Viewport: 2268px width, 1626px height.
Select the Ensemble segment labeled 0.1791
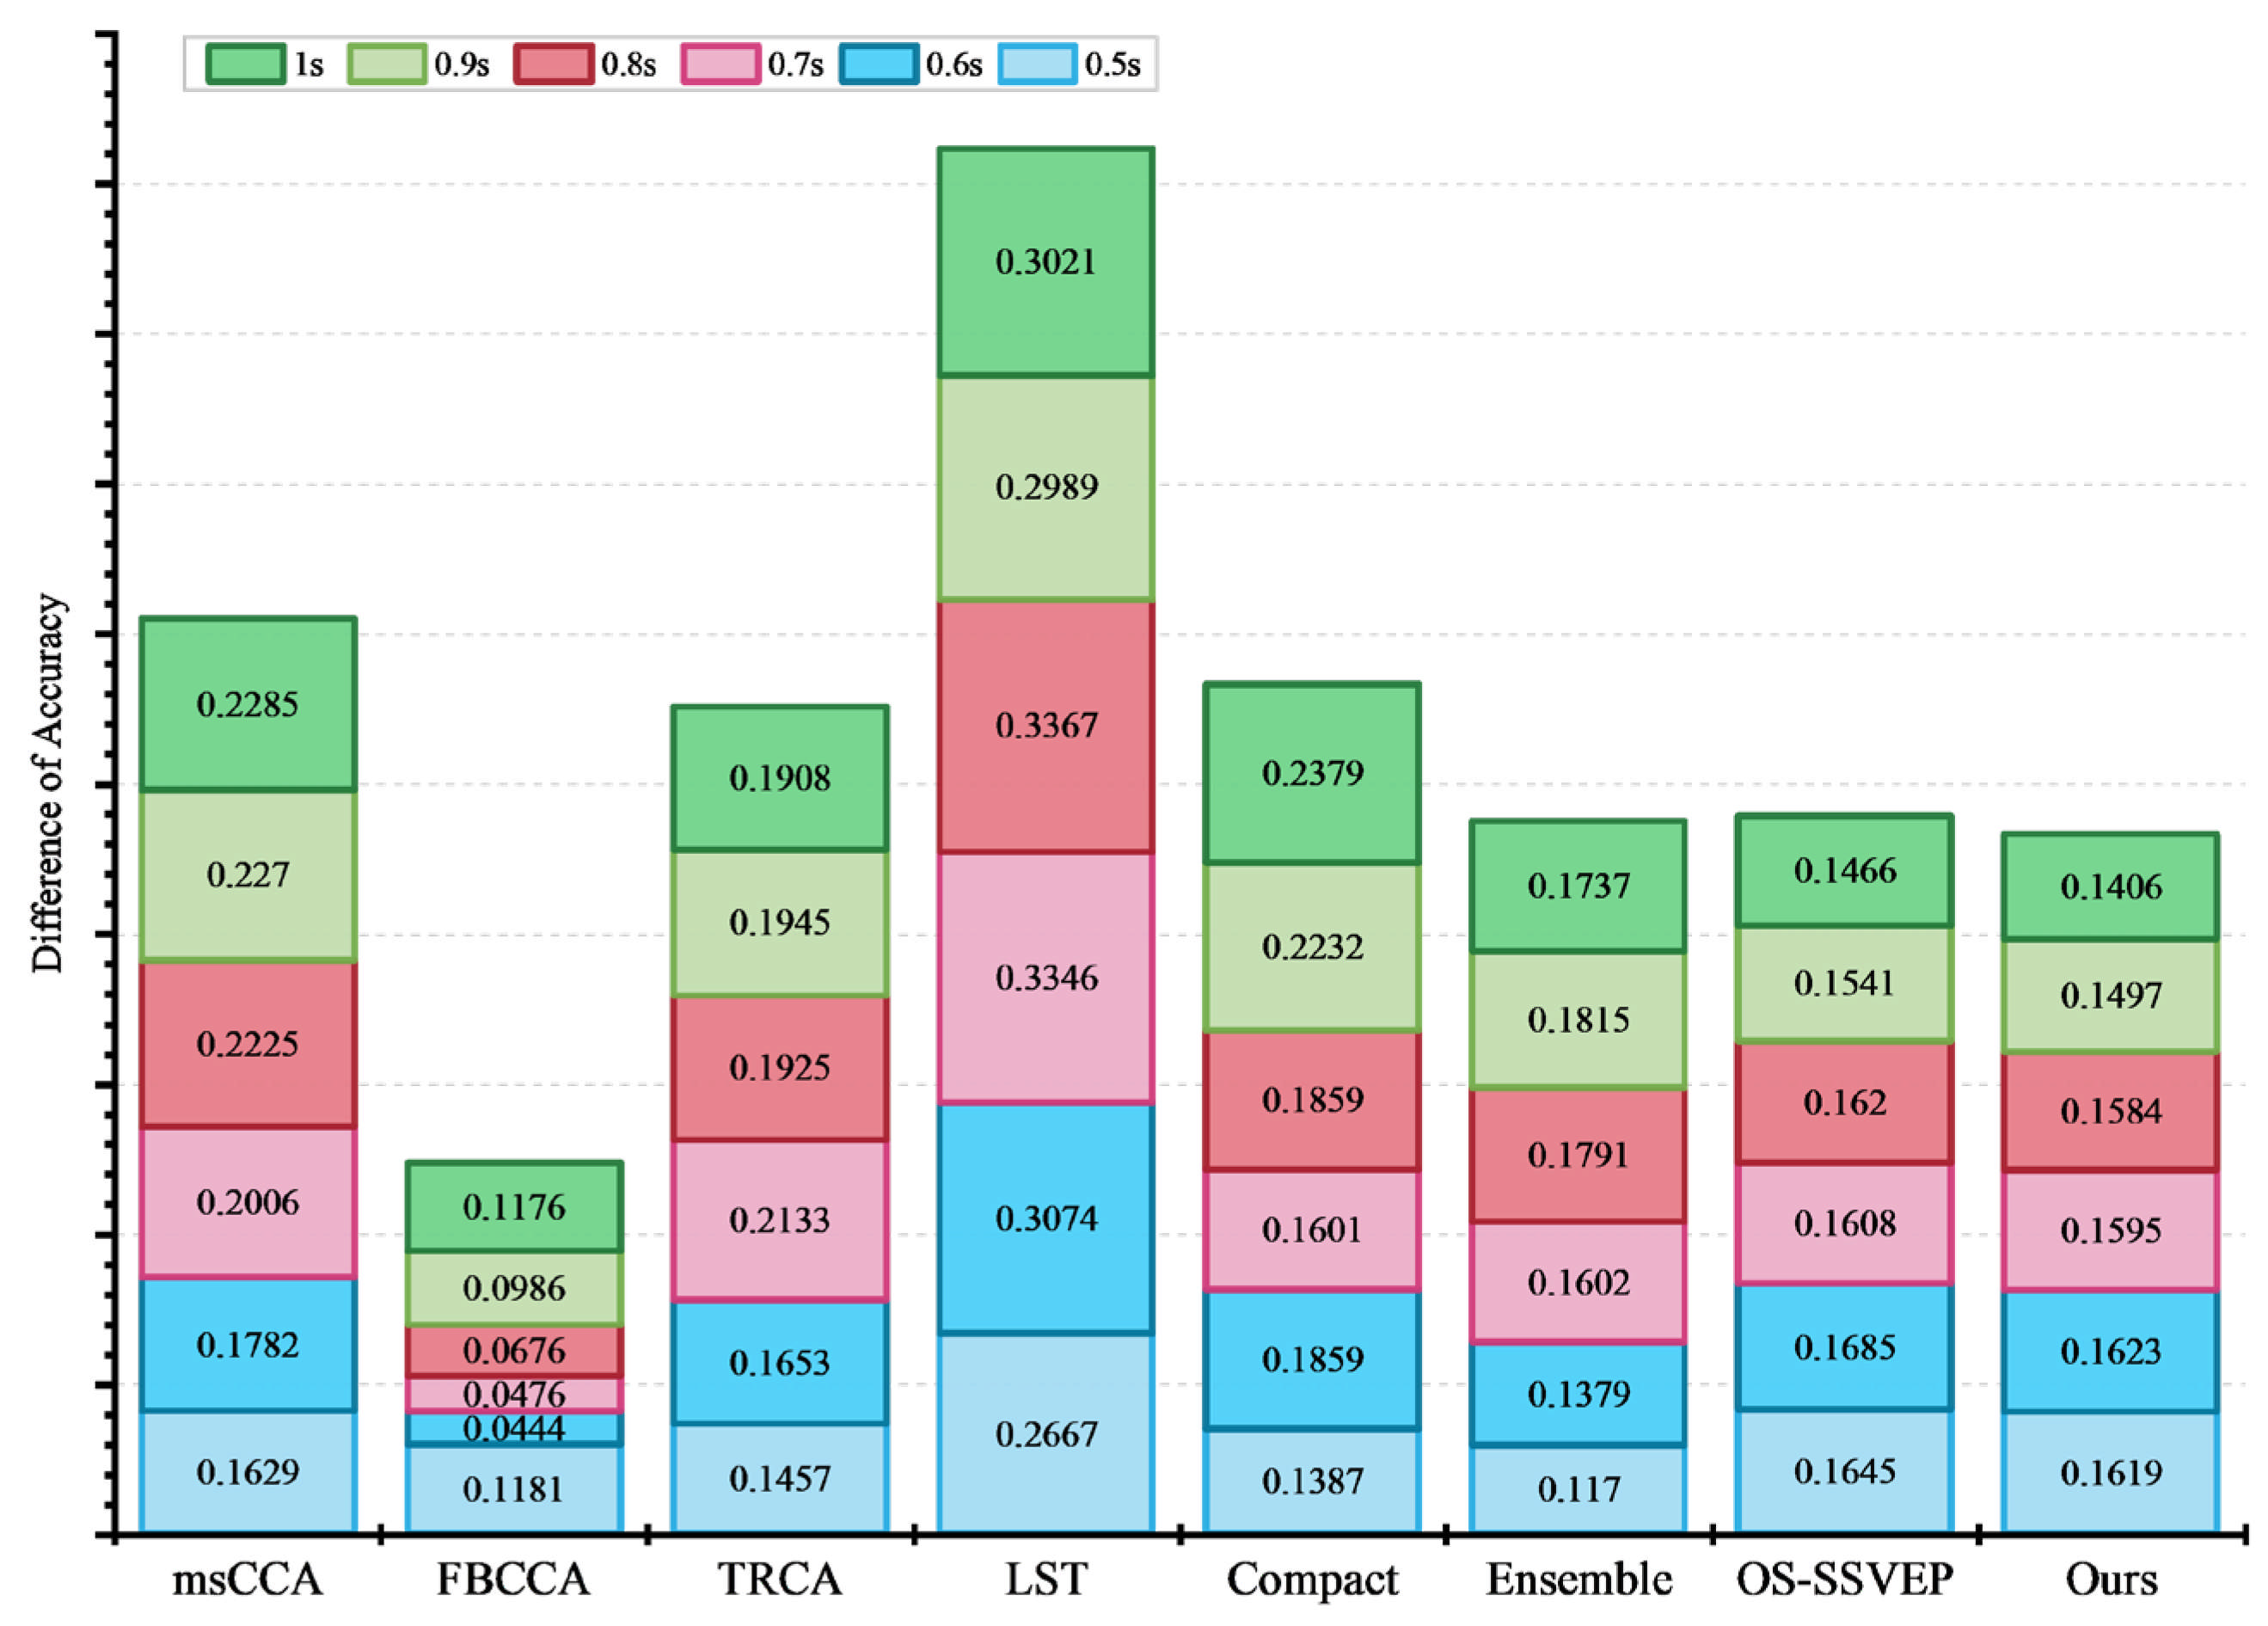1578,1155
